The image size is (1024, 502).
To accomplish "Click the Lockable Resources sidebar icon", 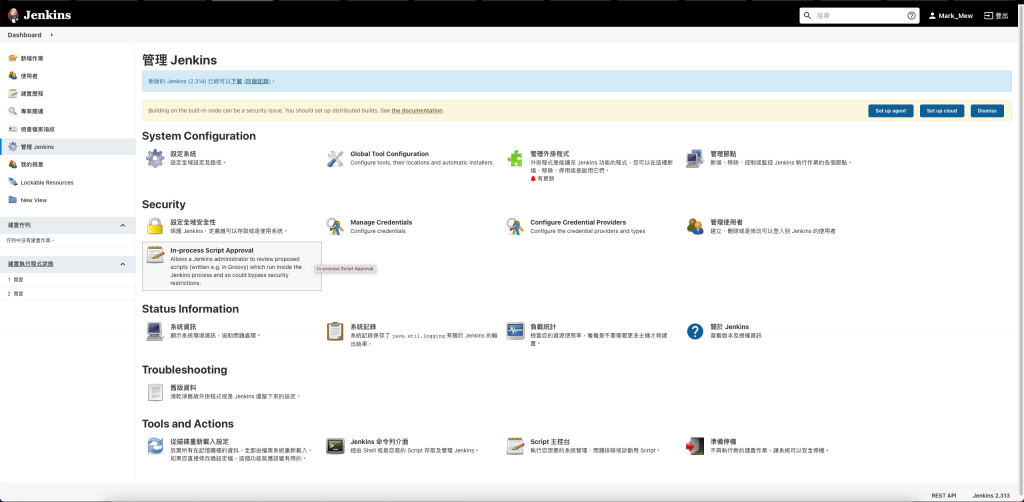I will pyautogui.click(x=12, y=182).
